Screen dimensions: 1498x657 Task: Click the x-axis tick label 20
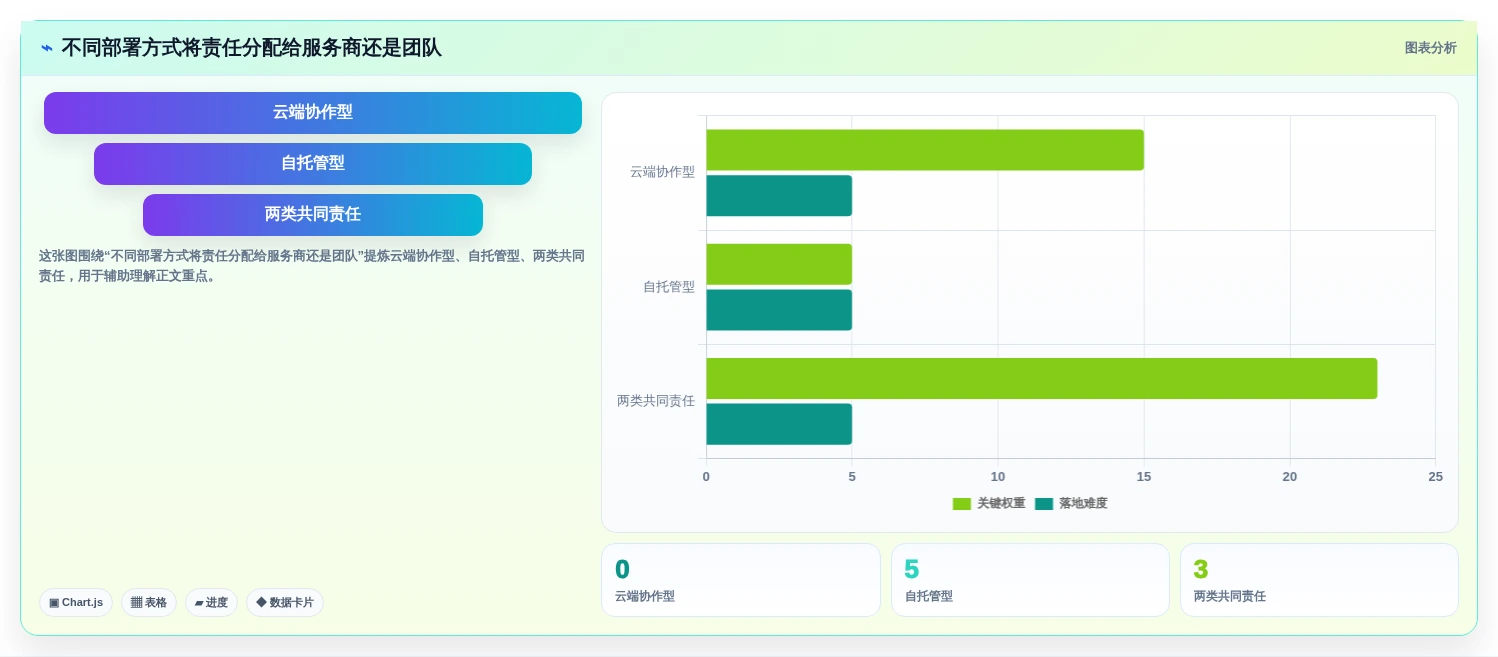[x=1290, y=477]
